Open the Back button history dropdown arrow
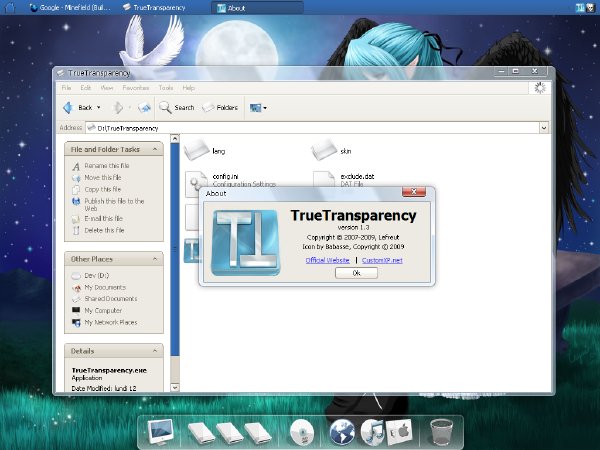Viewport: 600px width, 450px height. pyautogui.click(x=99, y=108)
